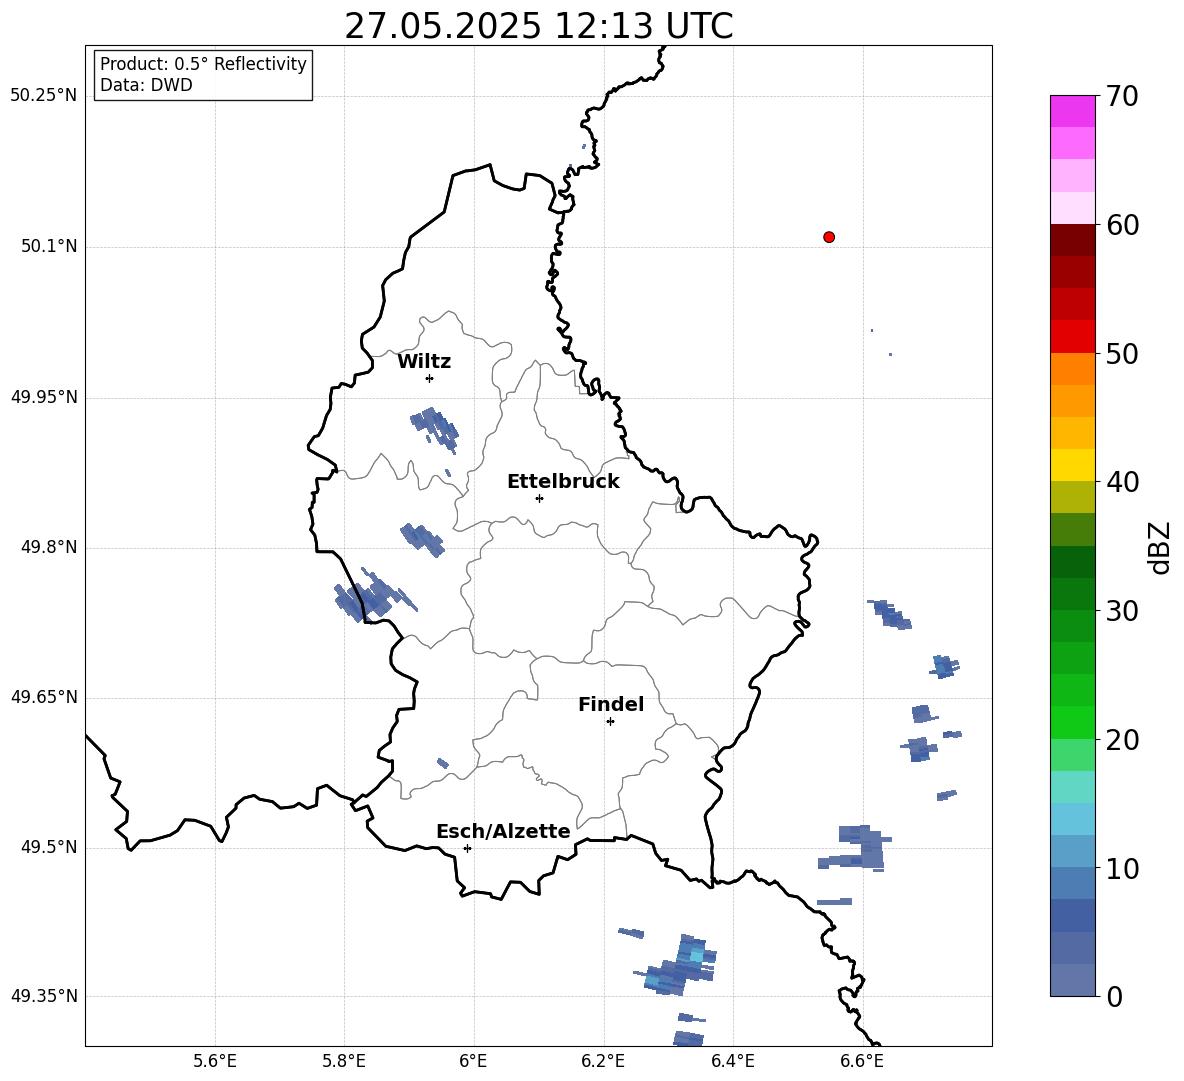
Task: Click the 5.8°E longitude label
Action: [344, 1061]
